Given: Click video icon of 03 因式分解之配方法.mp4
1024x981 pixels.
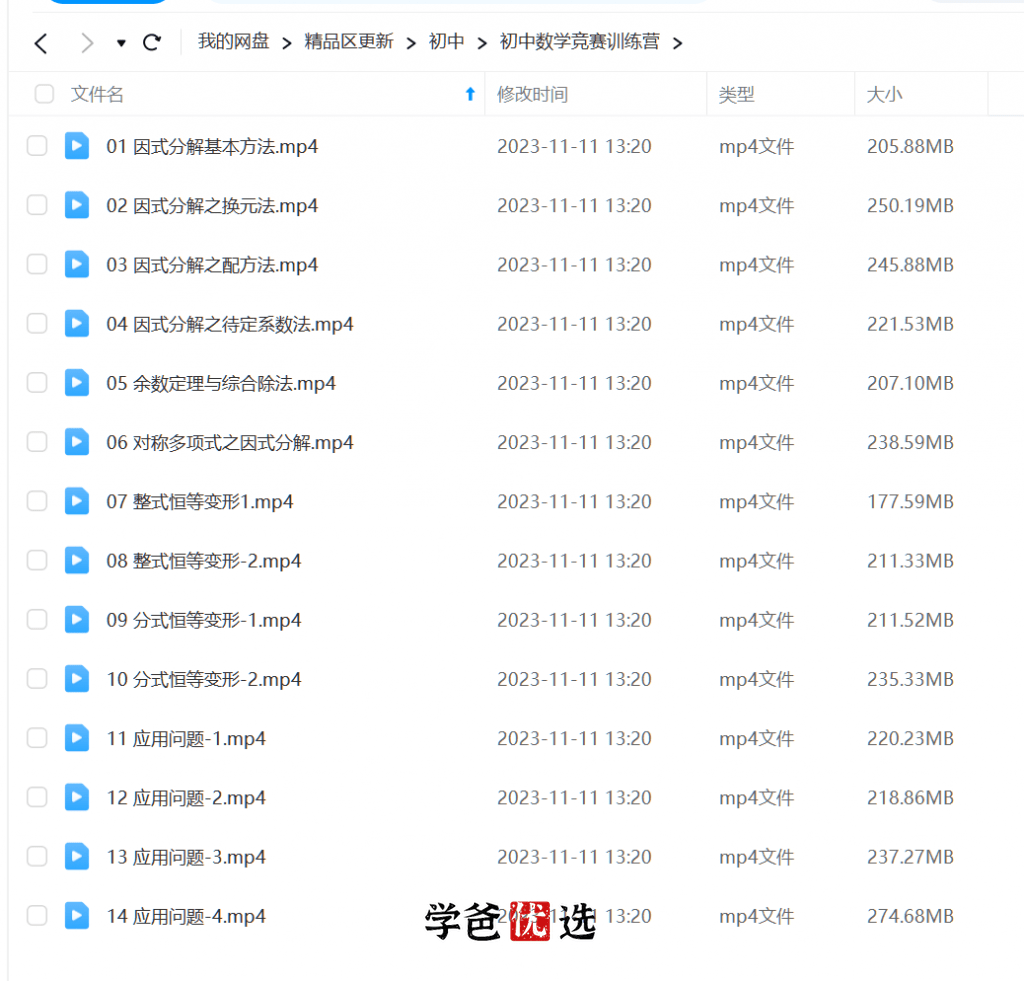Looking at the screenshot, I should [x=77, y=265].
